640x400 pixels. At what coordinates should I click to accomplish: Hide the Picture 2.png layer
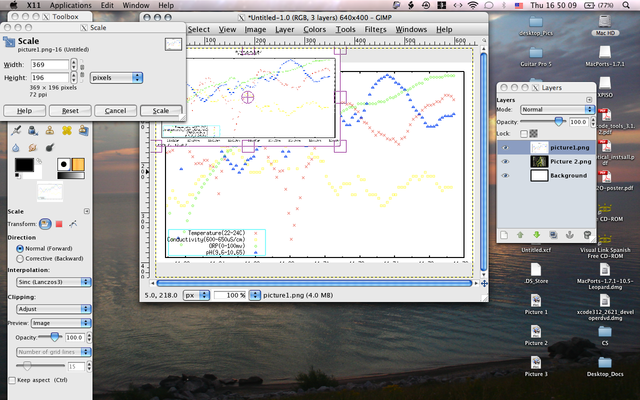point(505,162)
